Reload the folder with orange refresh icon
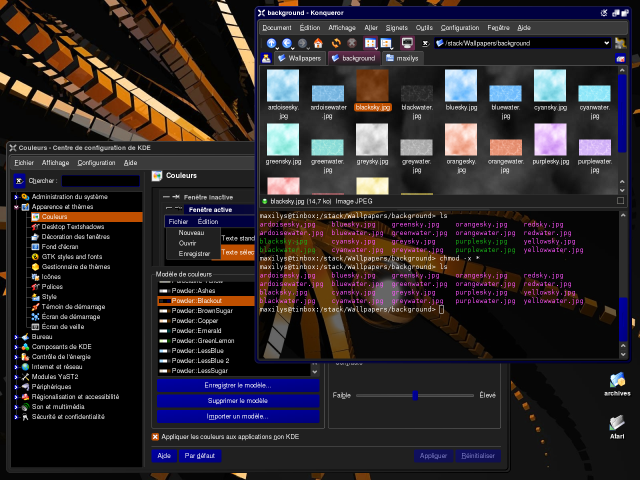 [x=336, y=43]
